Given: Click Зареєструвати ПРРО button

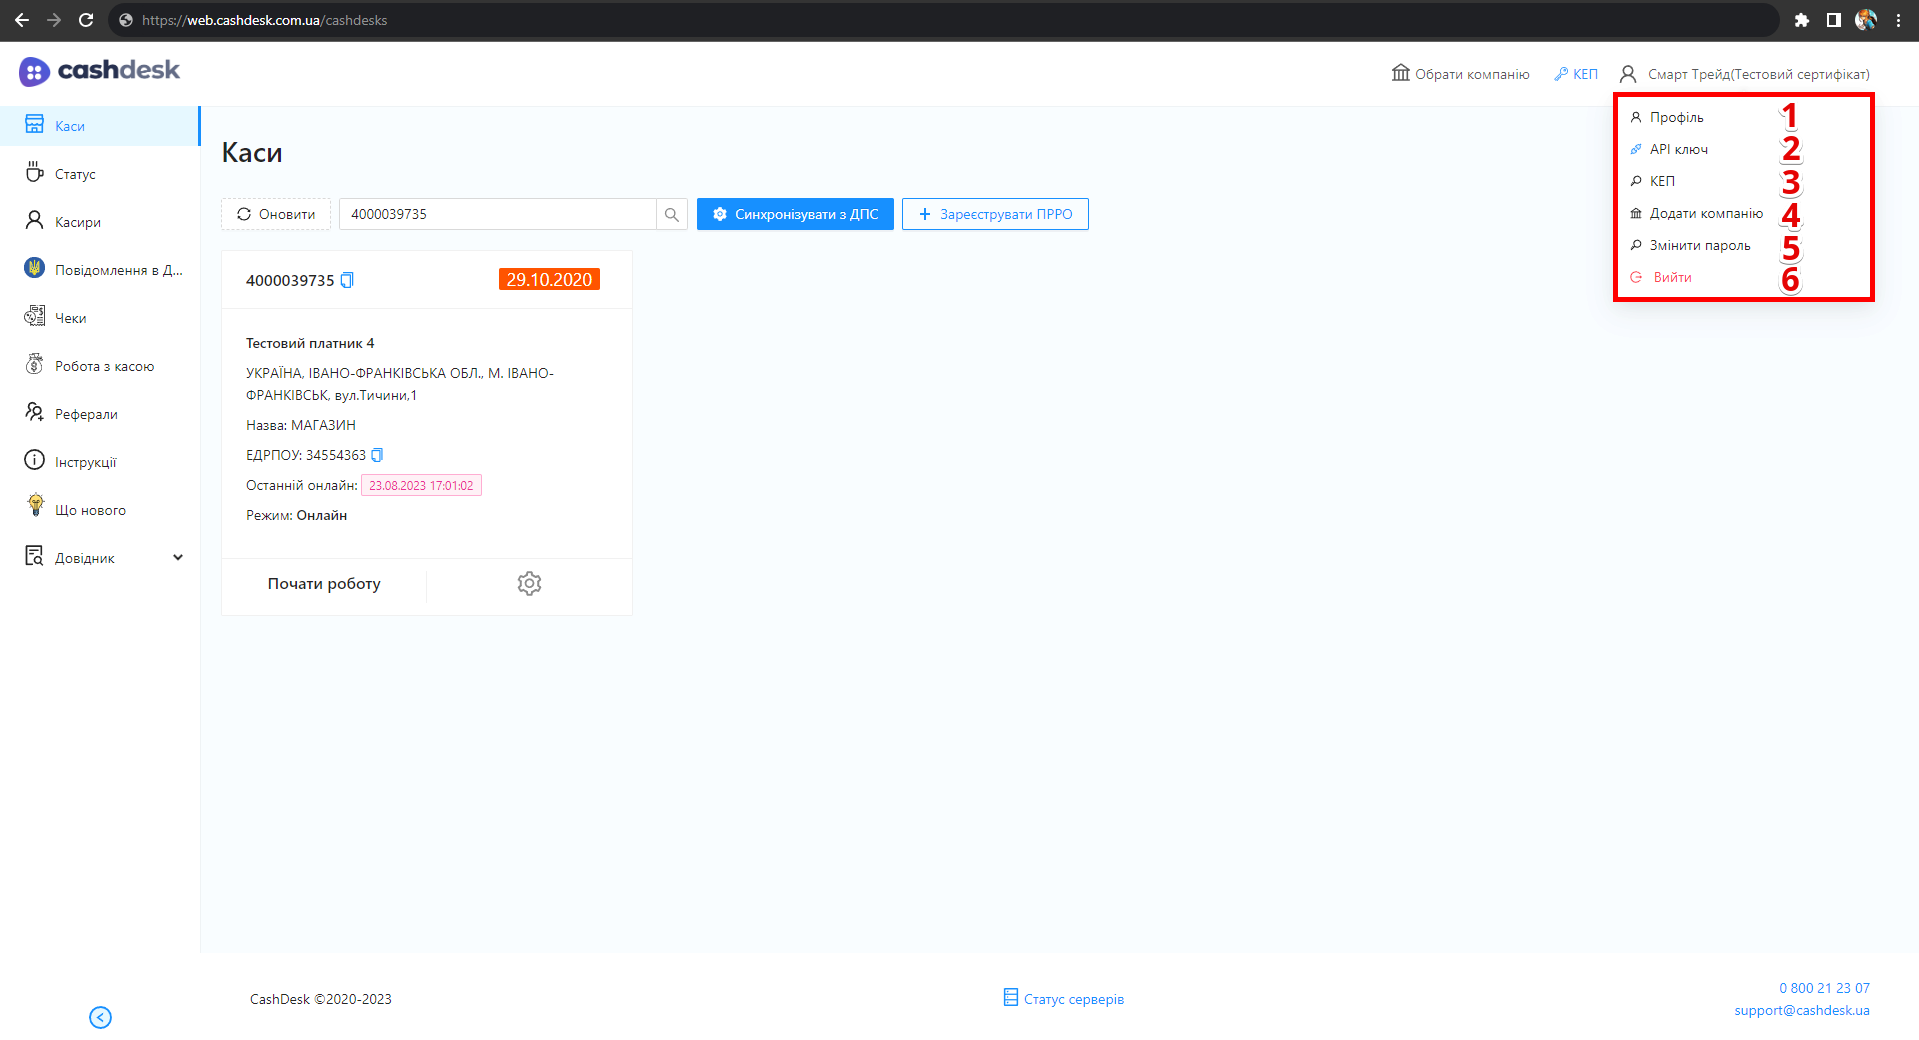Looking at the screenshot, I should (995, 215).
